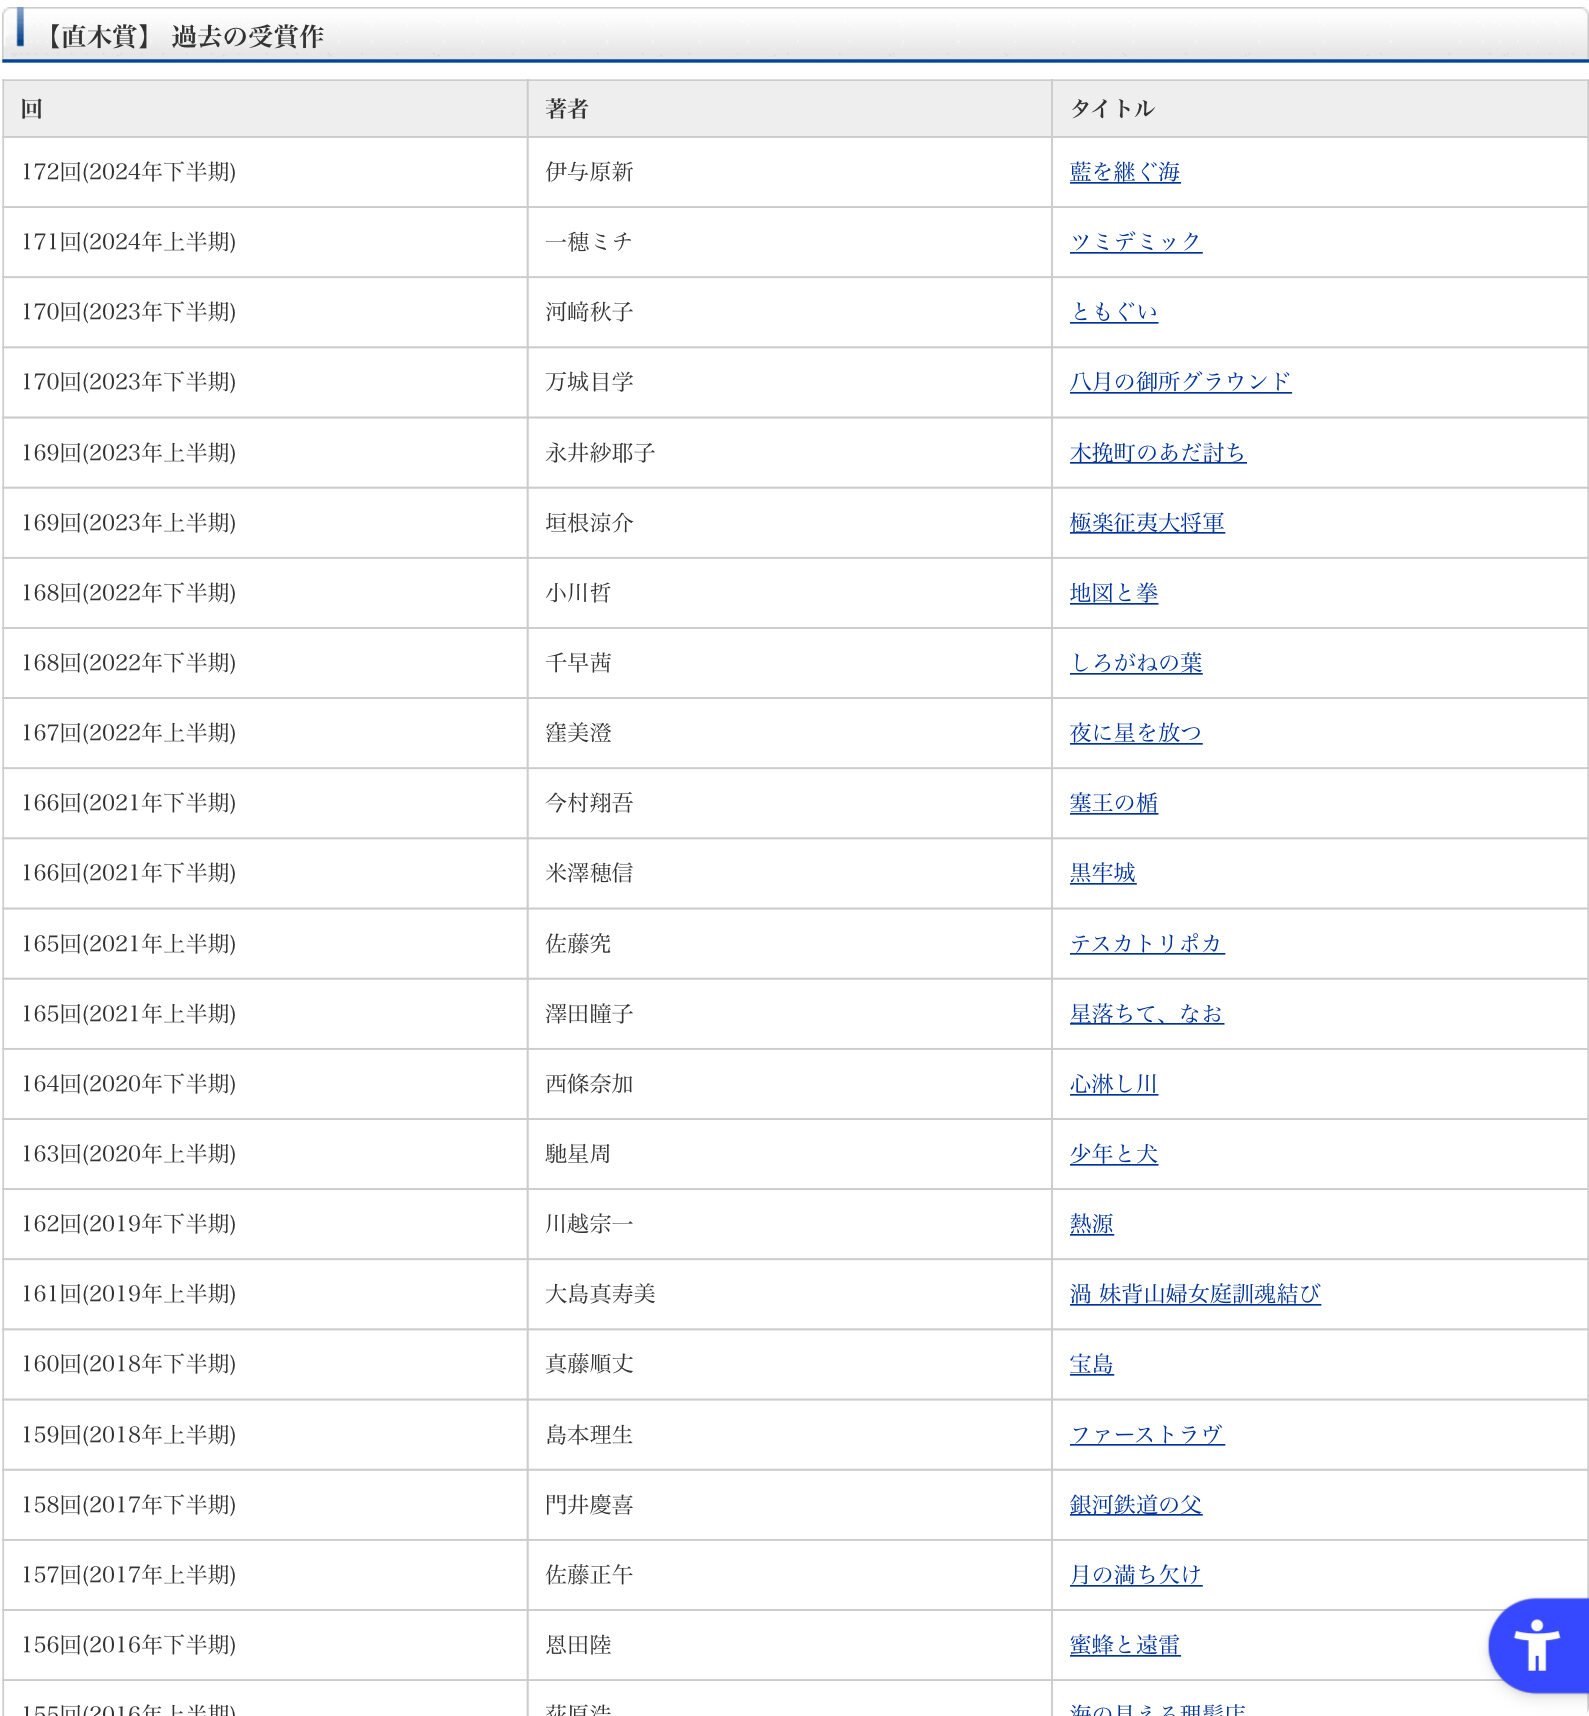The image size is (1589, 1716).
Task: Open the link 藍を継ぐ海
Action: [x=1125, y=172]
